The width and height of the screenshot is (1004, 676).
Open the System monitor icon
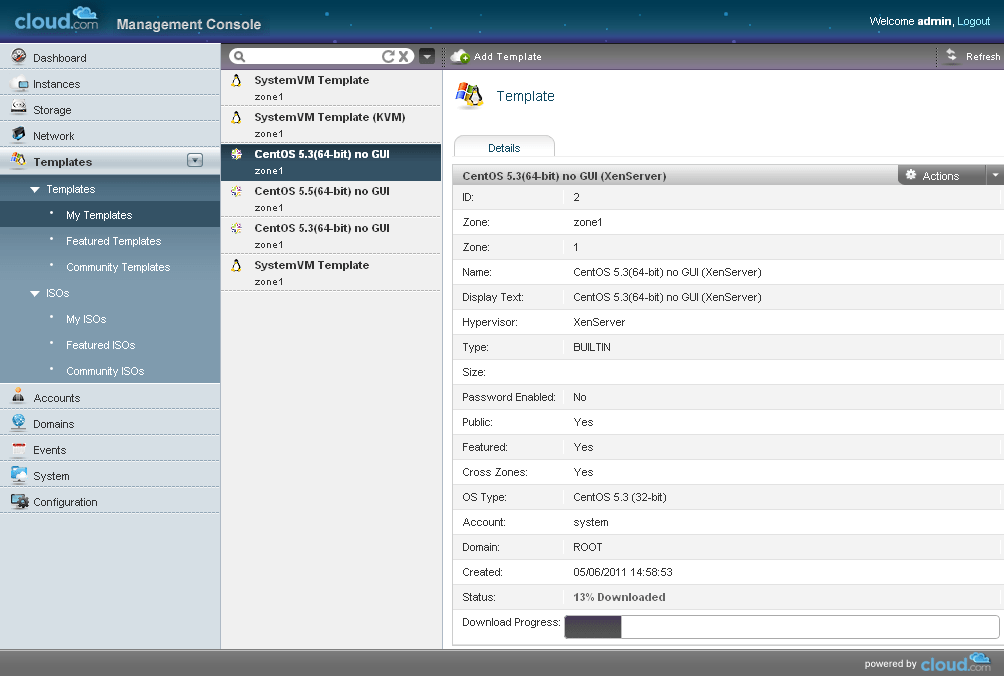[19, 475]
